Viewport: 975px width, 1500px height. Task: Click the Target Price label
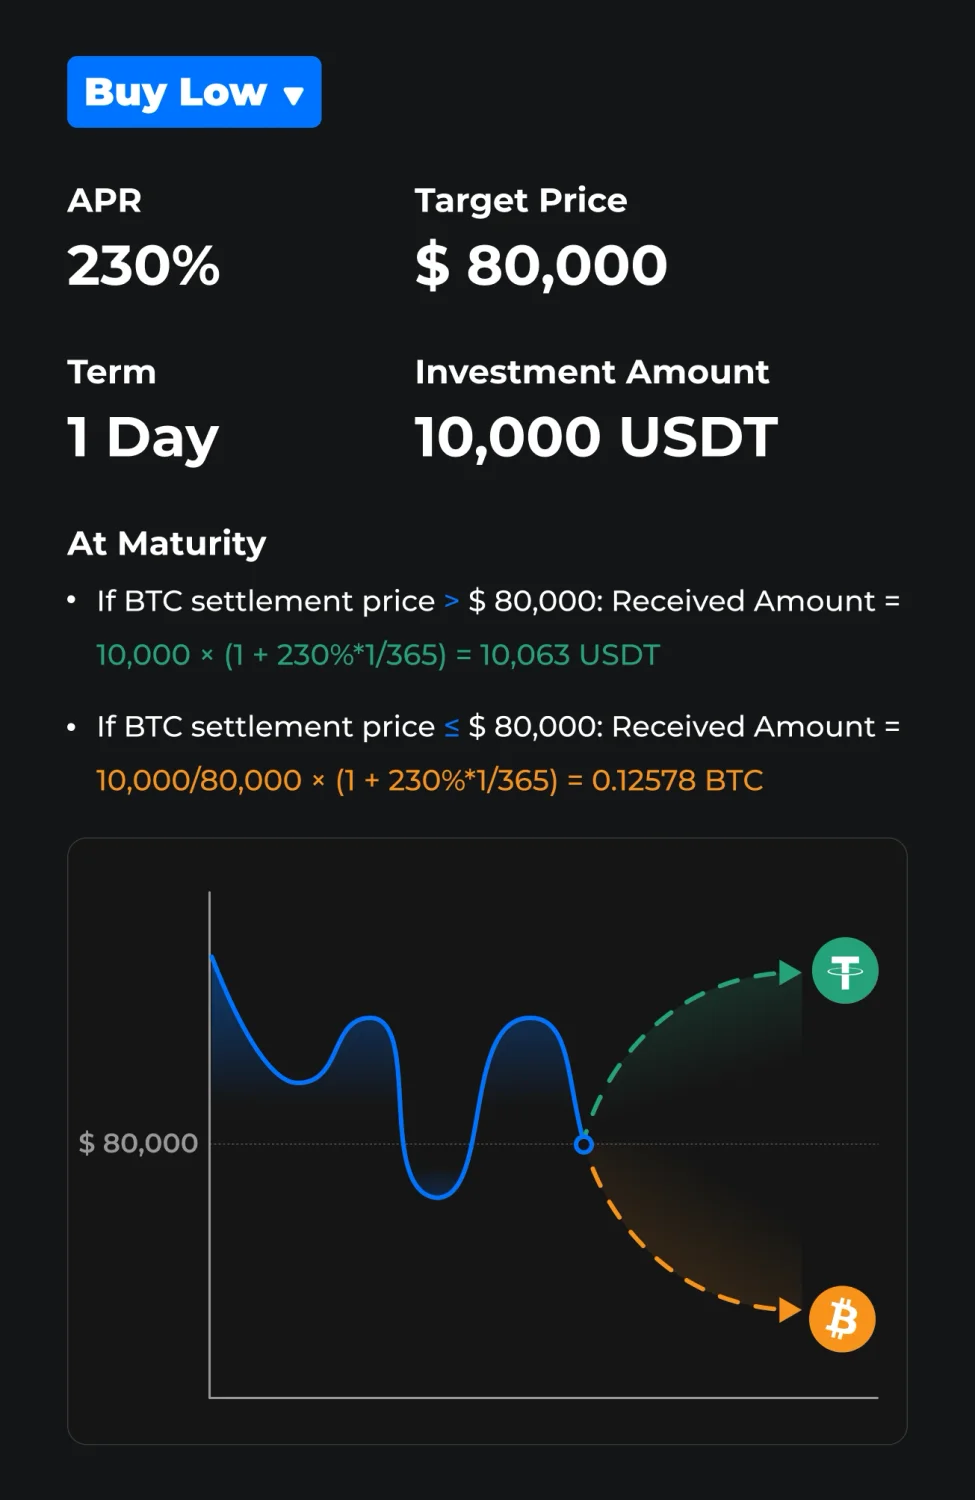pos(521,201)
